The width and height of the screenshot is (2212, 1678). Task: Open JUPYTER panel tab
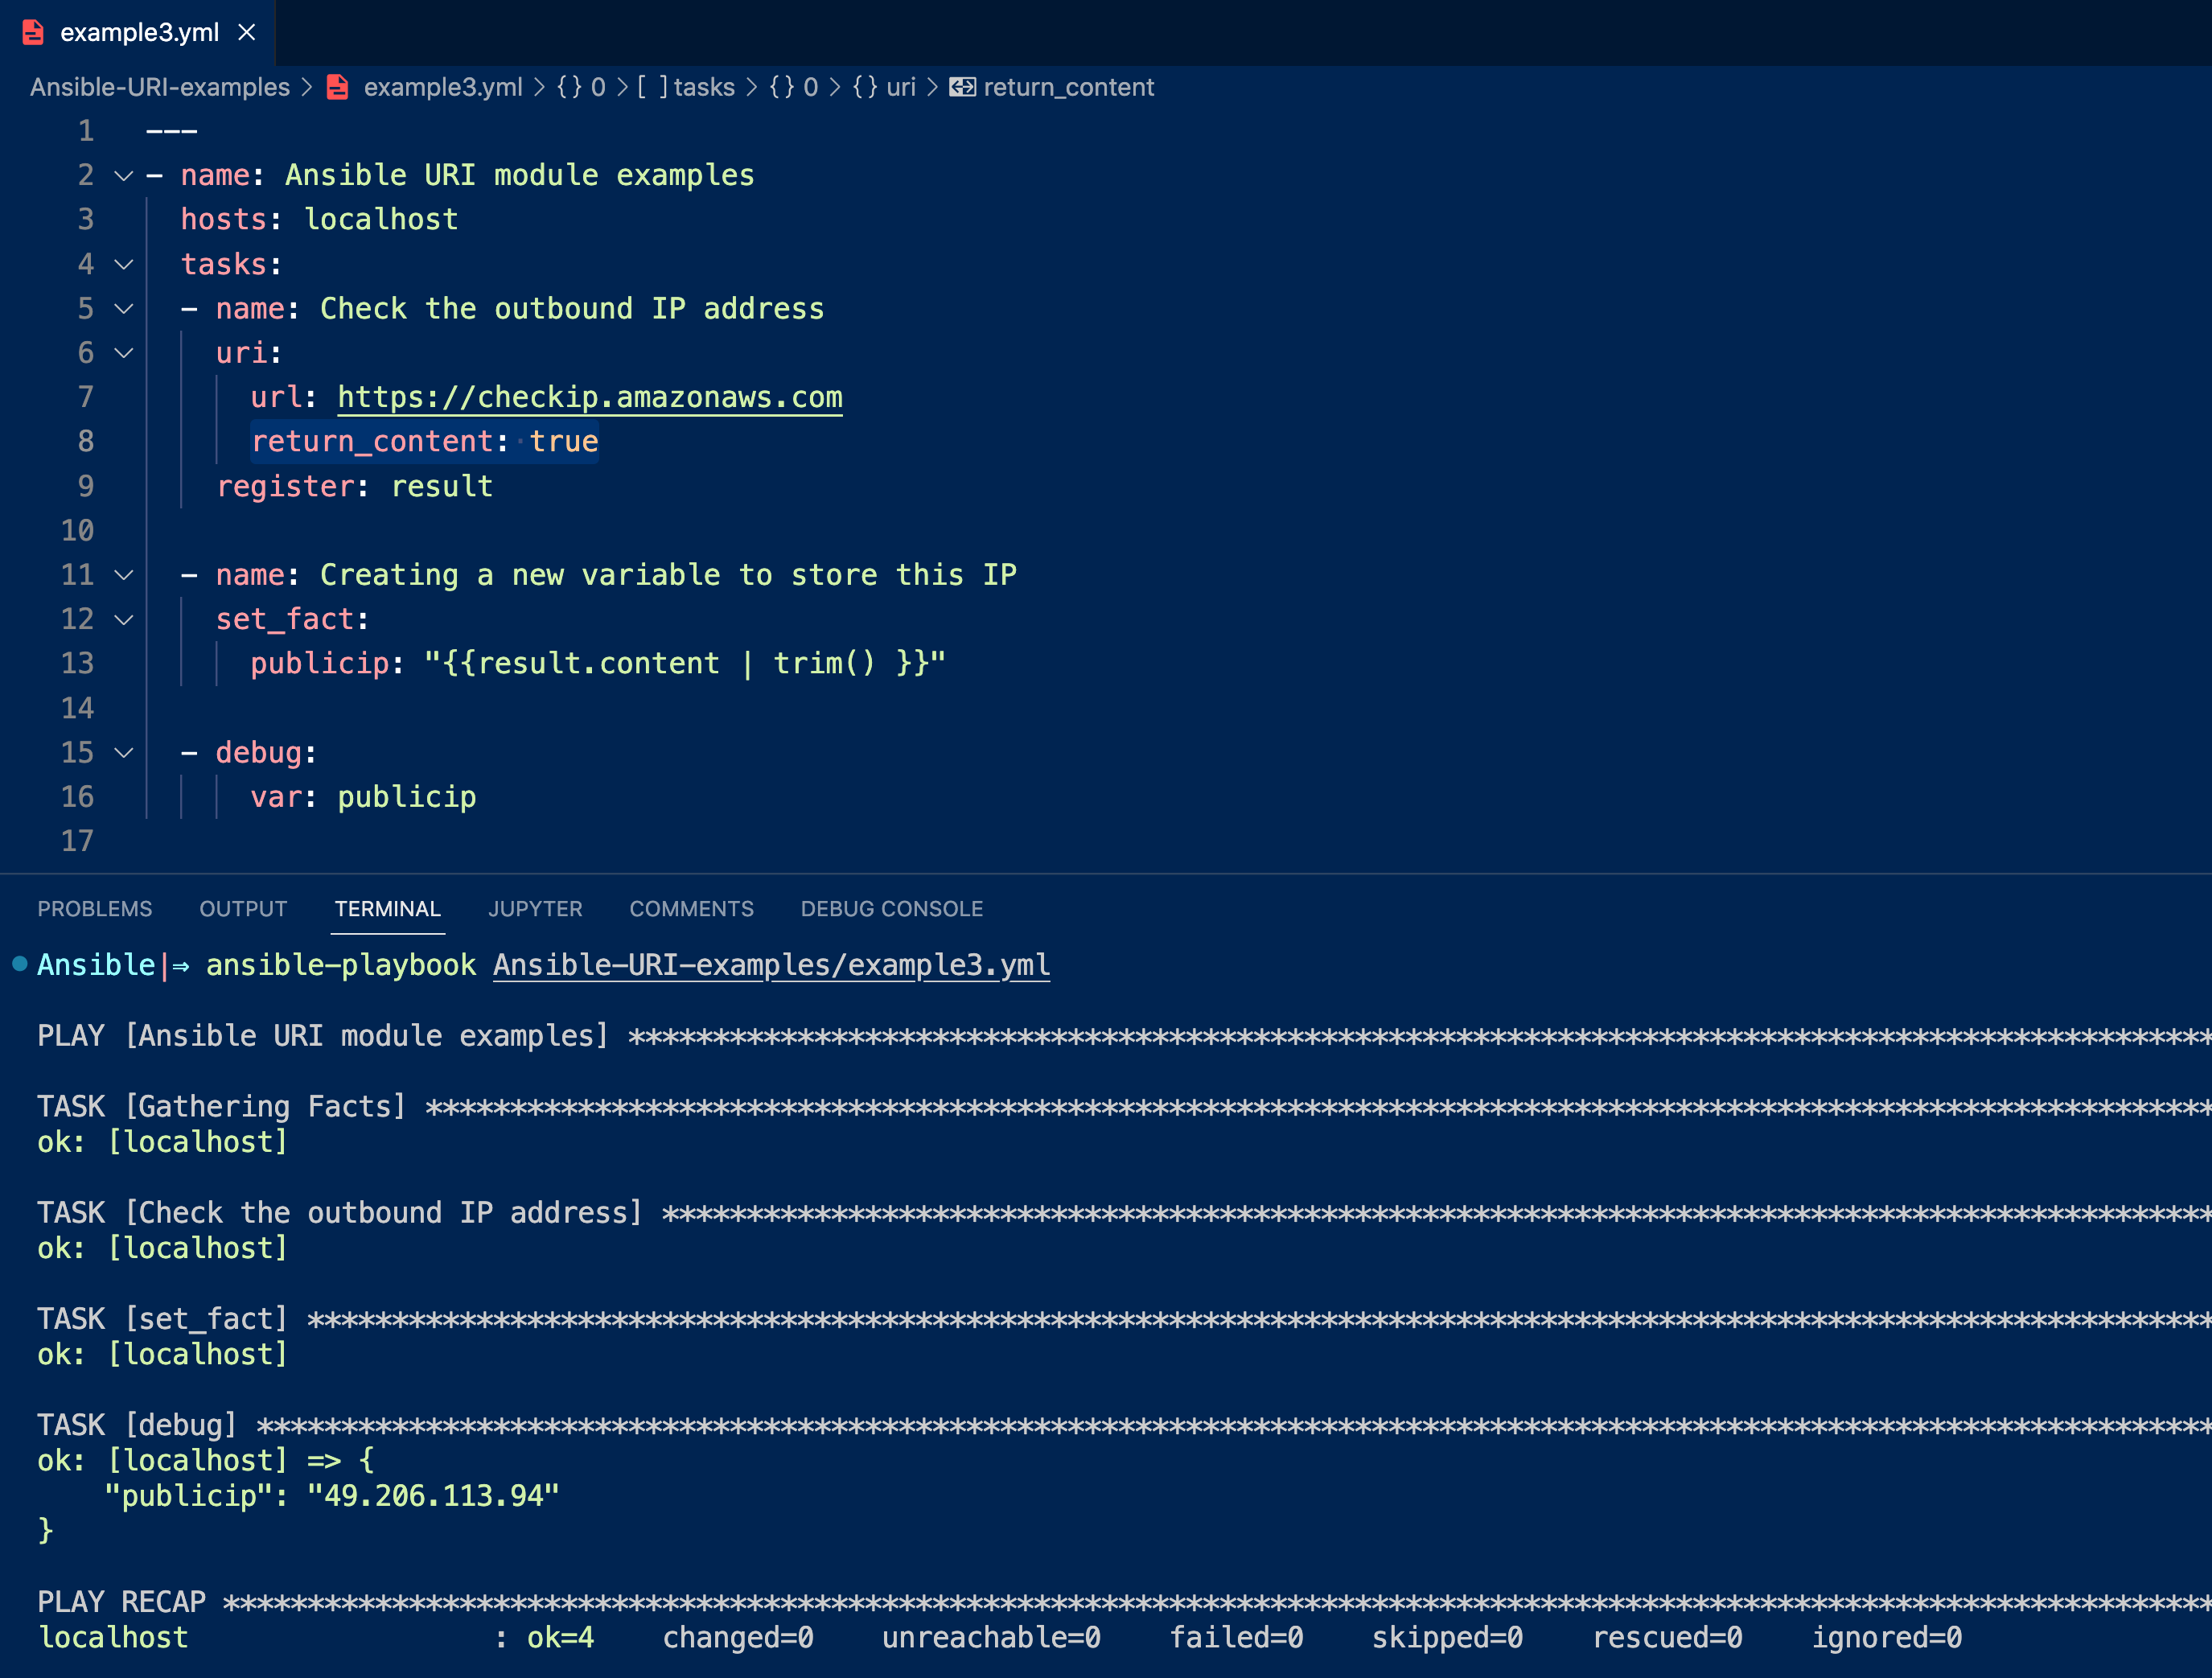[532, 907]
